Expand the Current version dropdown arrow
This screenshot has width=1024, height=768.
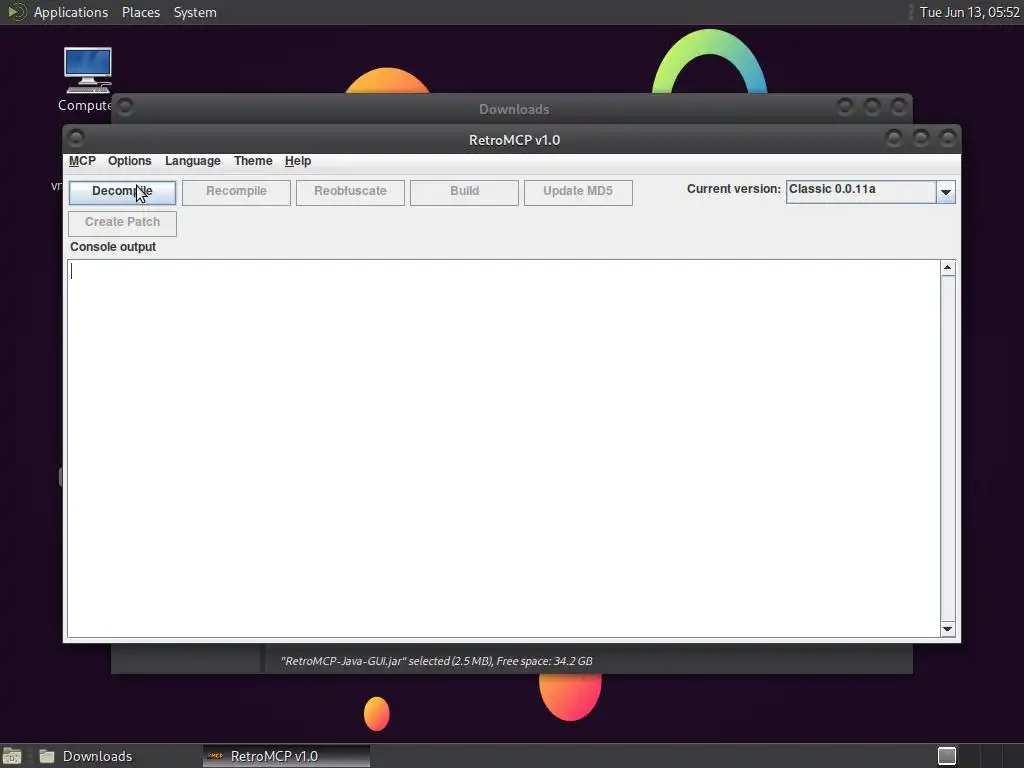pyautogui.click(x=946, y=192)
